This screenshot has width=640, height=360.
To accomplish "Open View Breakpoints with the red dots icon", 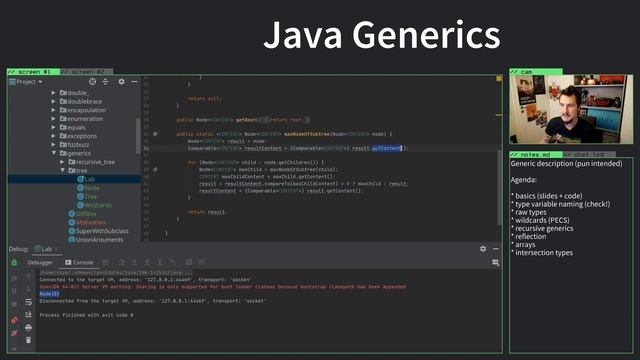I will 14,320.
